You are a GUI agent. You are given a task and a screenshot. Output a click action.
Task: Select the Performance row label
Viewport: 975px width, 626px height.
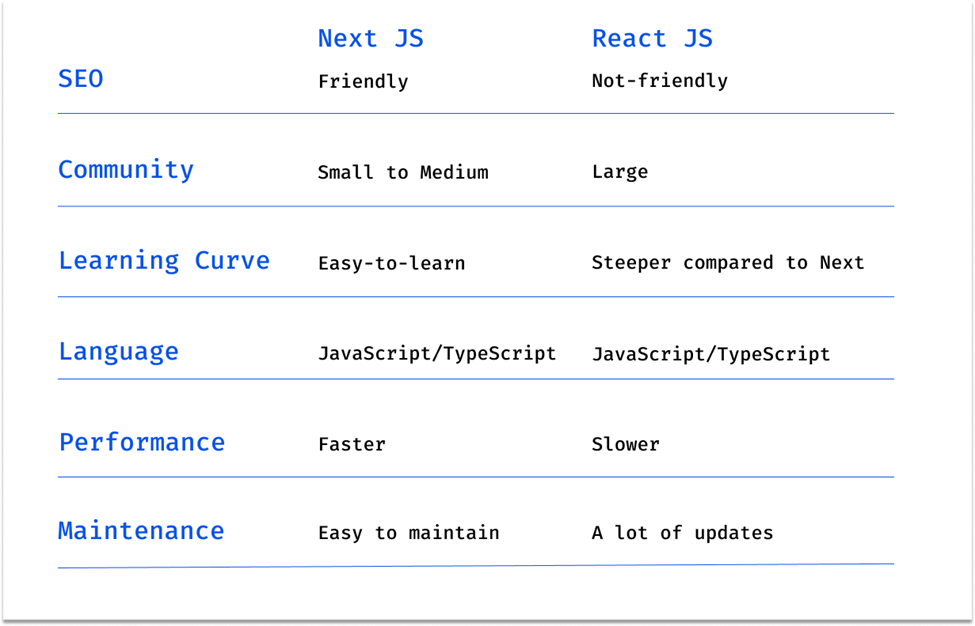142,443
